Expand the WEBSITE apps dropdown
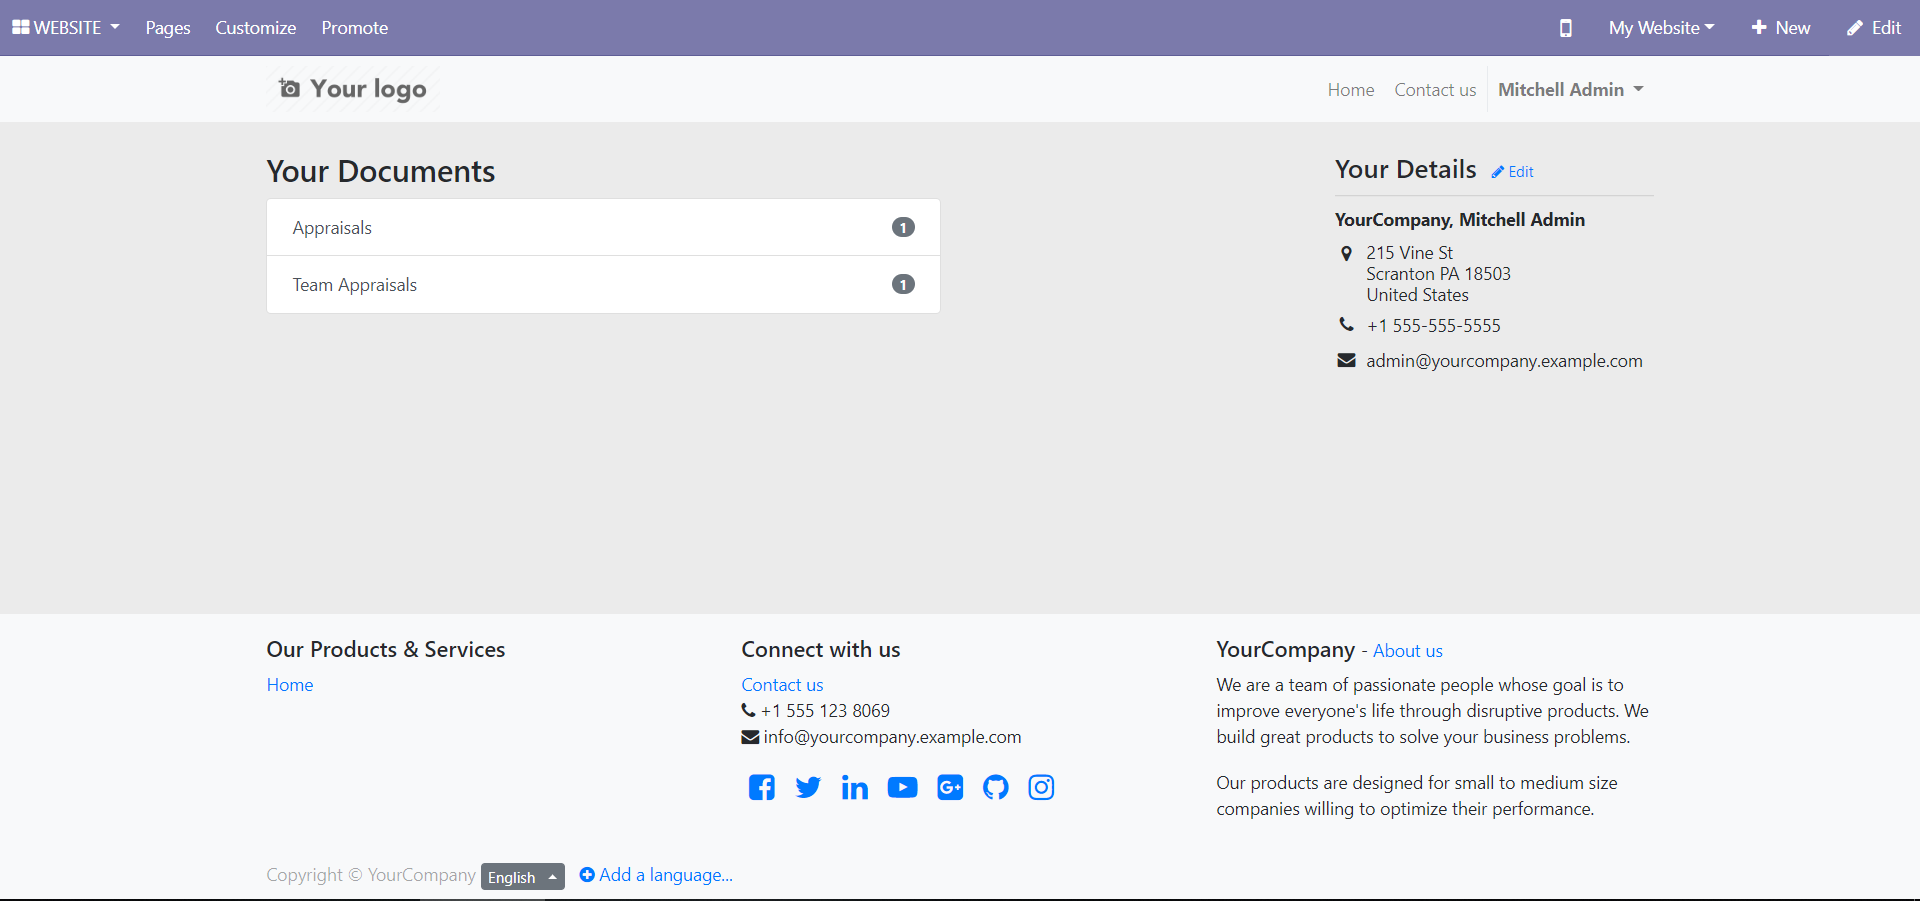Viewport: 1920px width, 901px height. coord(66,28)
